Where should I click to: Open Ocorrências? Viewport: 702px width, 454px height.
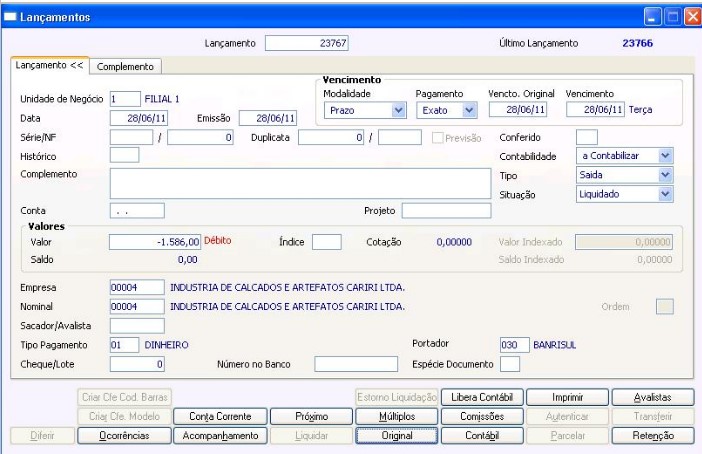tap(124, 436)
